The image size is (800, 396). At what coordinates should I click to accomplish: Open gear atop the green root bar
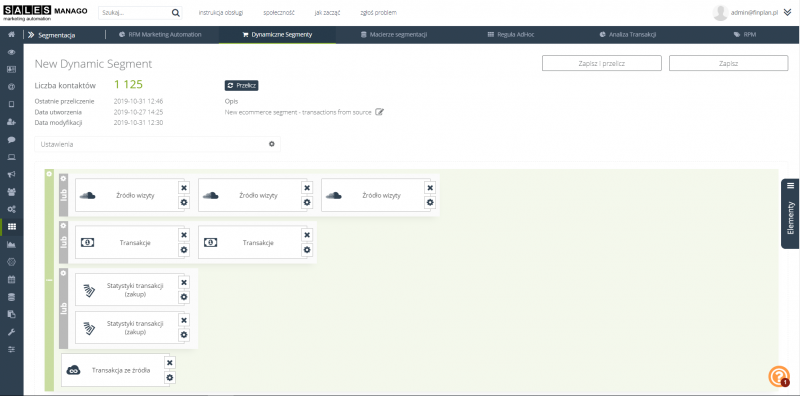coord(49,174)
